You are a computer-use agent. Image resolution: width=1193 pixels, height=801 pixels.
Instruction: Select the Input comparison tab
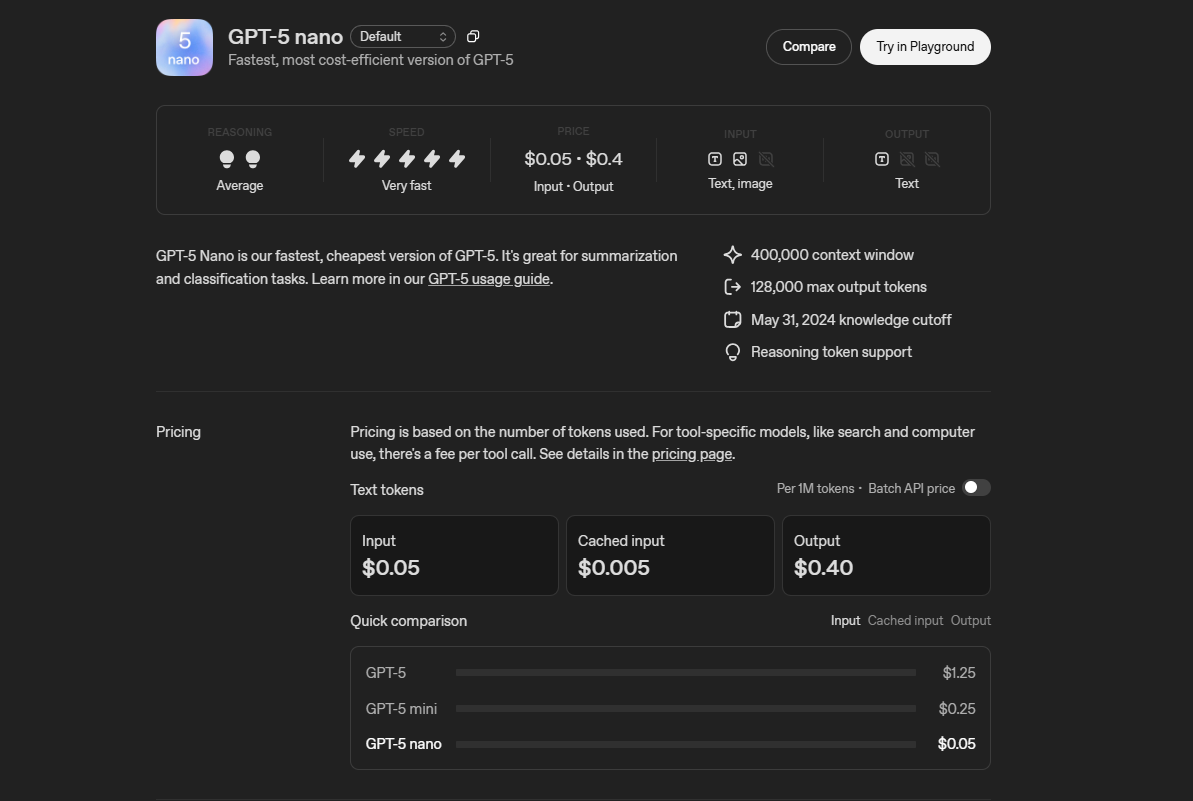(x=845, y=621)
